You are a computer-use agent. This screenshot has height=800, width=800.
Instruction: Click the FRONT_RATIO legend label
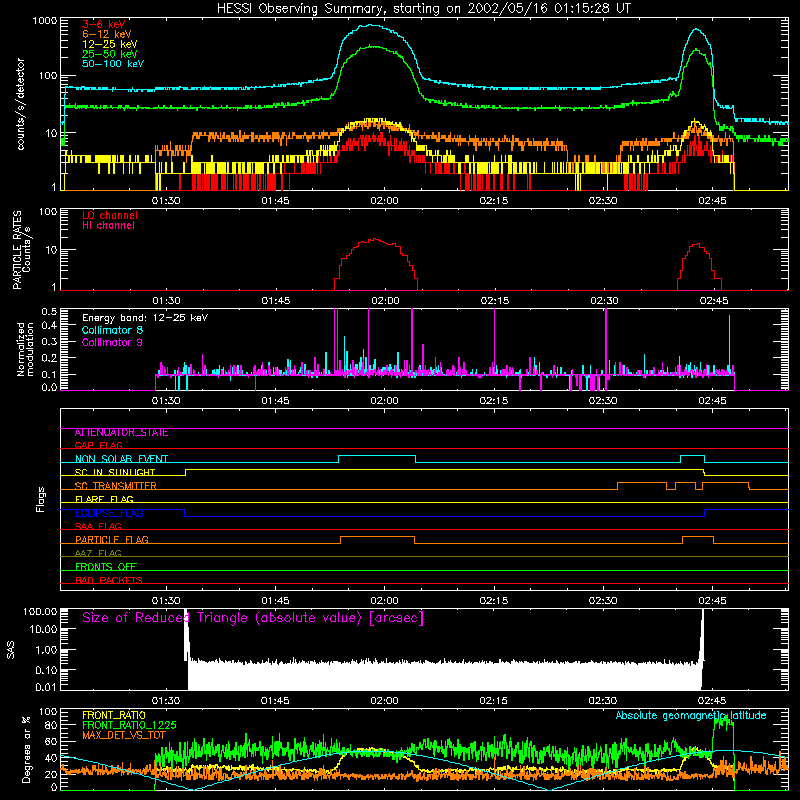(x=114, y=716)
